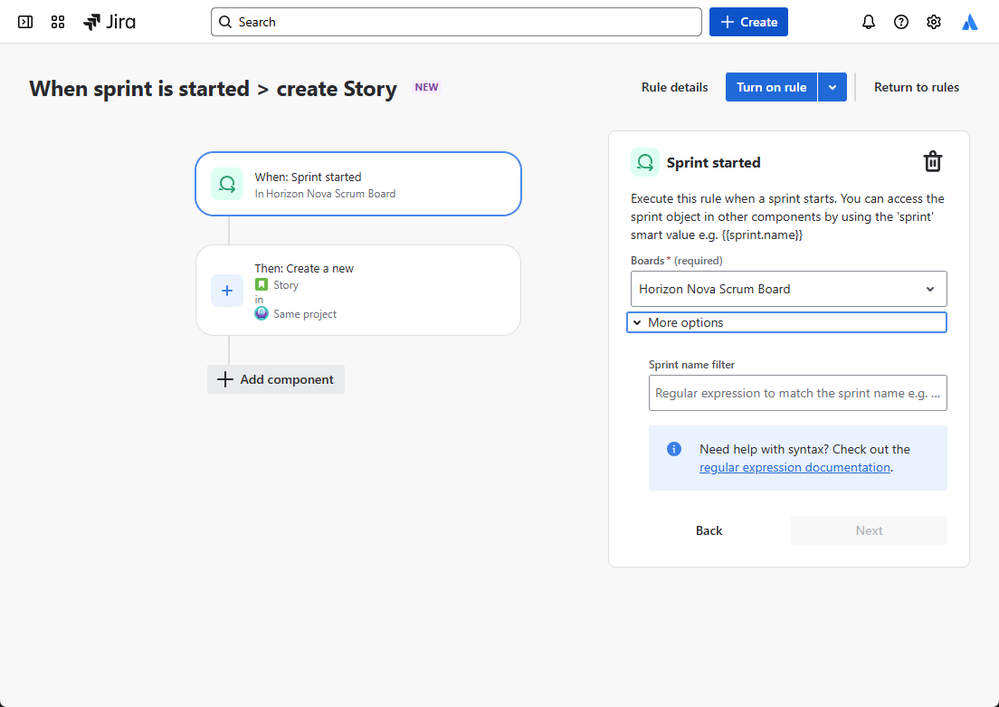Click the Atlassian profile icon

(x=970, y=22)
